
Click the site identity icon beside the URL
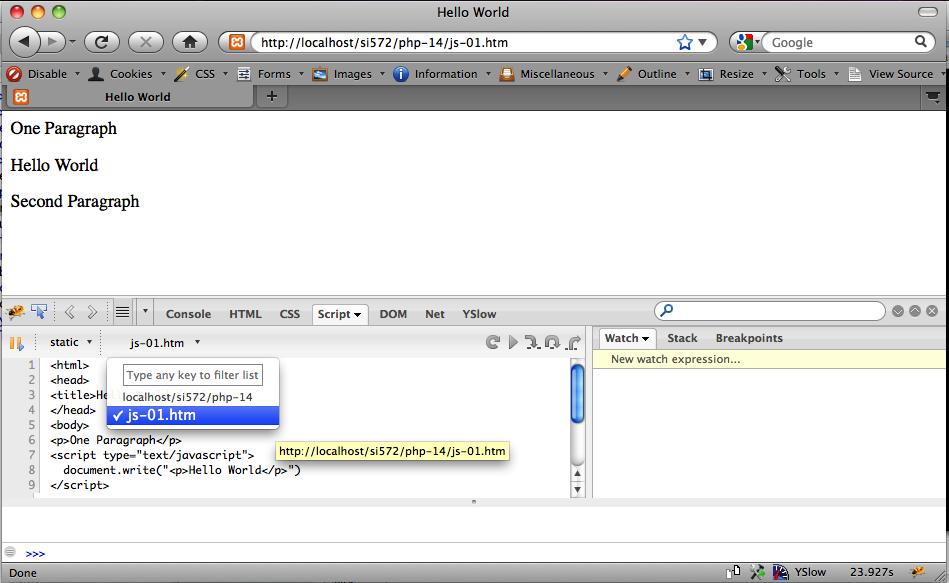[x=237, y=42]
